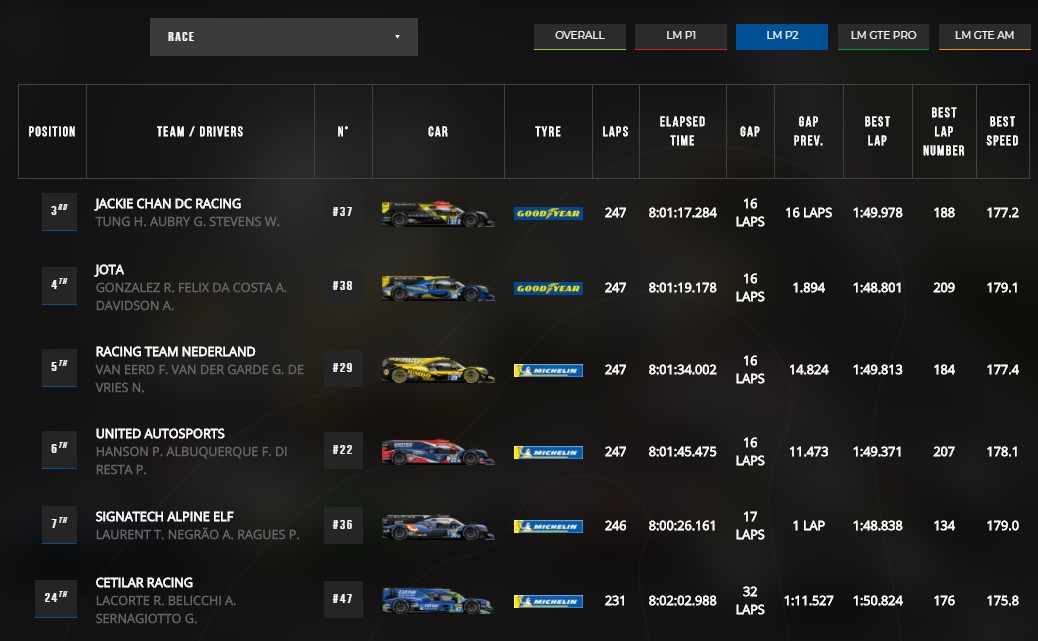Click the 4th position badge
The width and height of the screenshot is (1038, 641).
(59, 285)
